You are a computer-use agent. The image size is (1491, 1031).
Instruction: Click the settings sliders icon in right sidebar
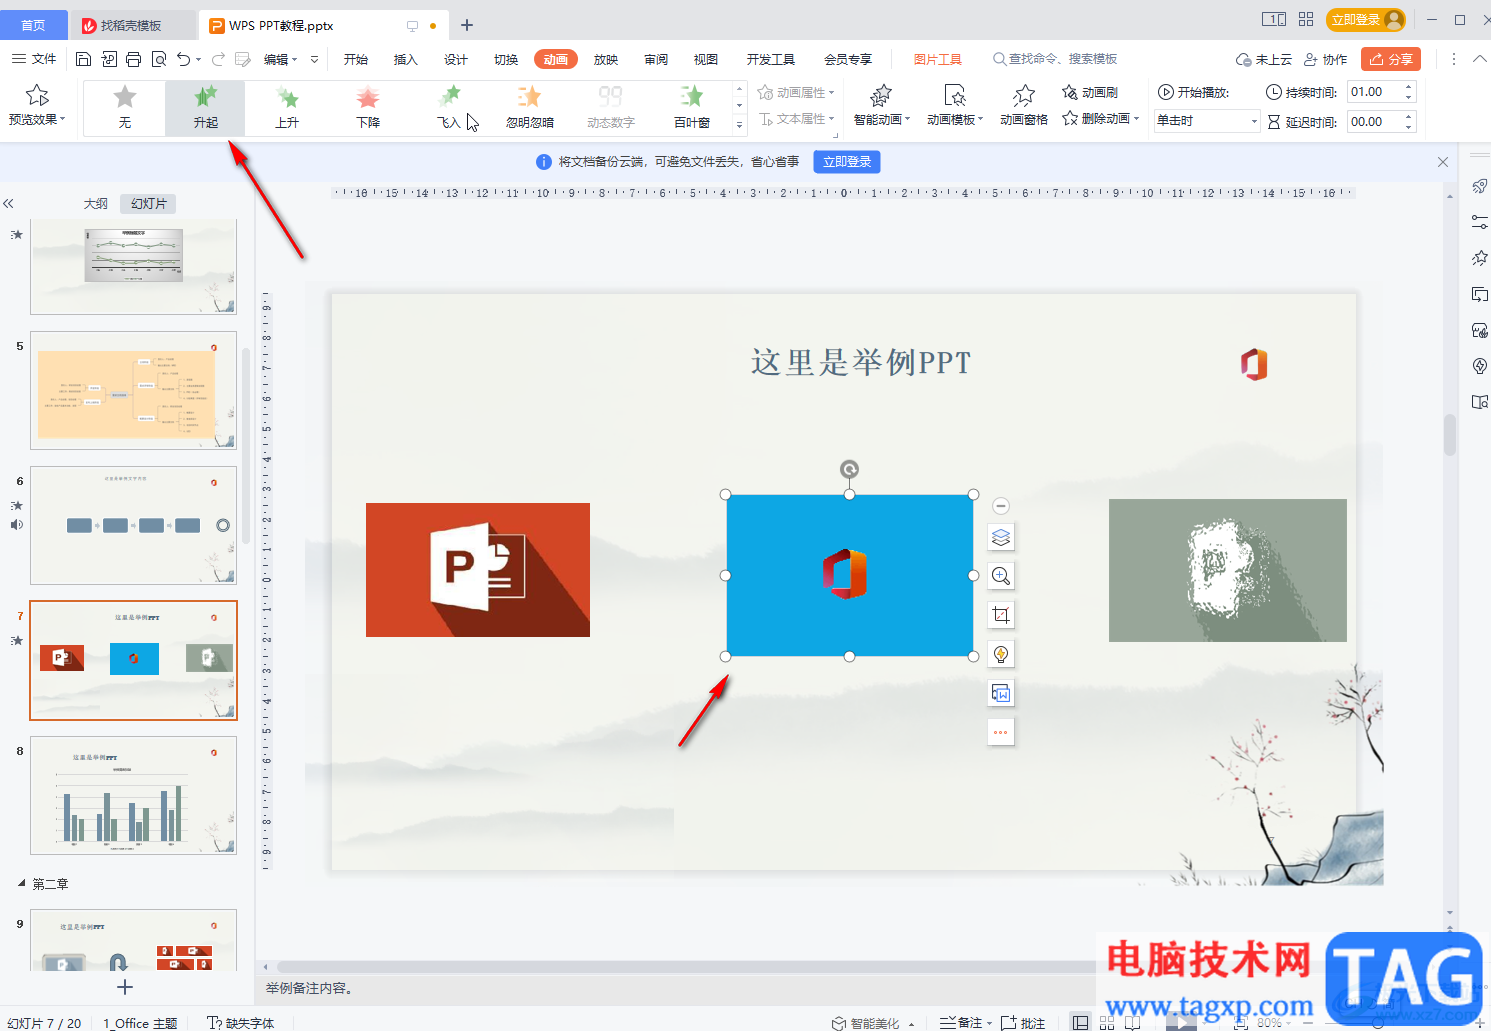click(x=1480, y=222)
